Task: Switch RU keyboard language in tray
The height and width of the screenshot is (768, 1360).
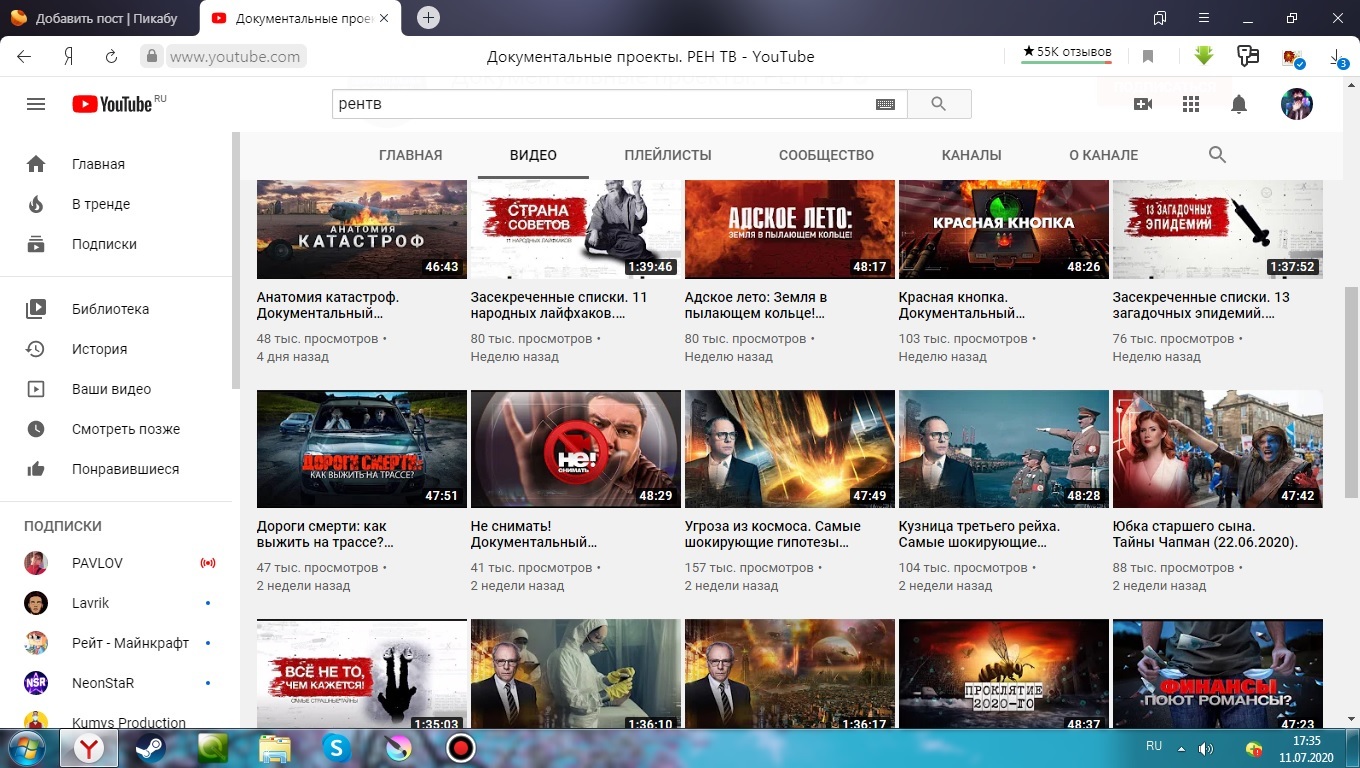Action: pyautogui.click(x=1154, y=746)
